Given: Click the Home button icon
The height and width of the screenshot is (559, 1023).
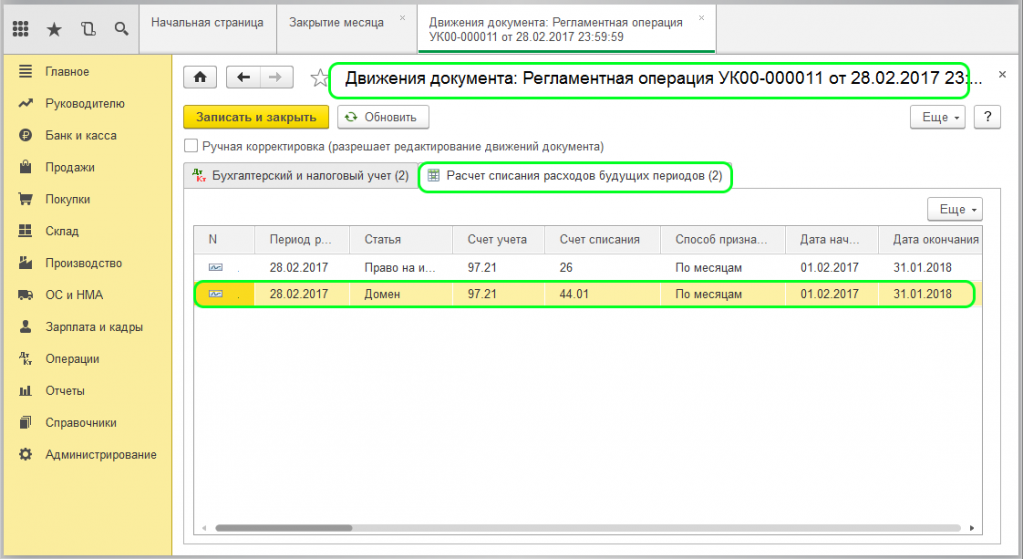Looking at the screenshot, I should (200, 78).
